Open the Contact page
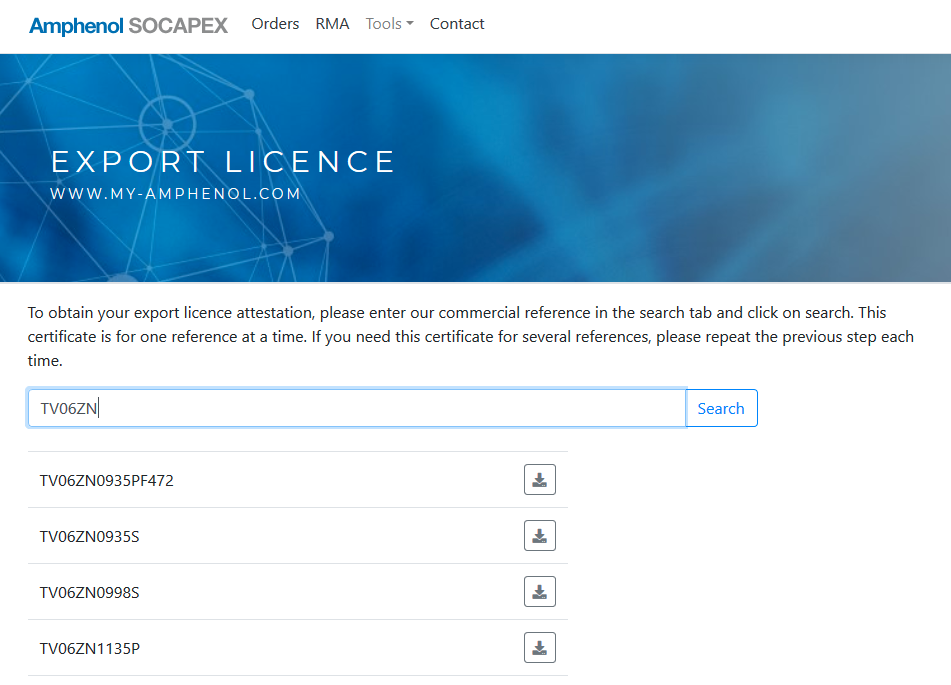Viewport: 951px width, 685px height. [x=457, y=24]
